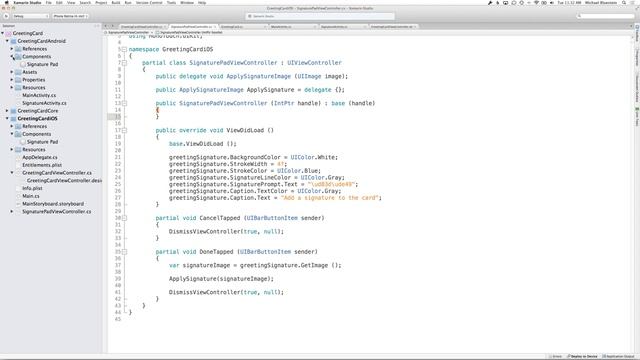This screenshot has width=640, height=360.
Task: Click the volume icon in menu bar
Action: 551,2
